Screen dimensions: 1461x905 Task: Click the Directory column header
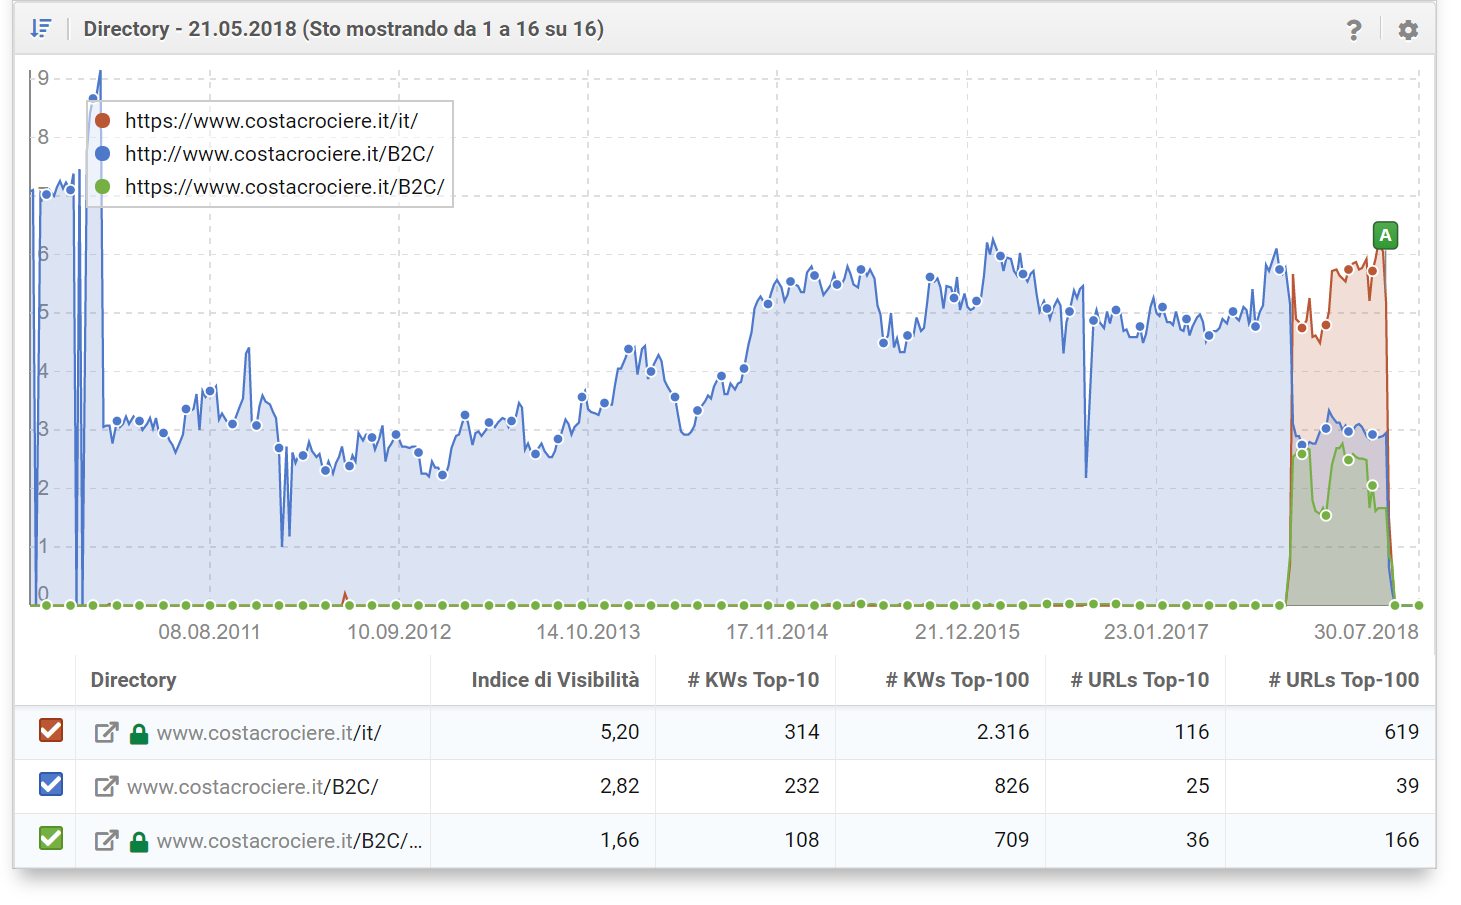point(133,680)
